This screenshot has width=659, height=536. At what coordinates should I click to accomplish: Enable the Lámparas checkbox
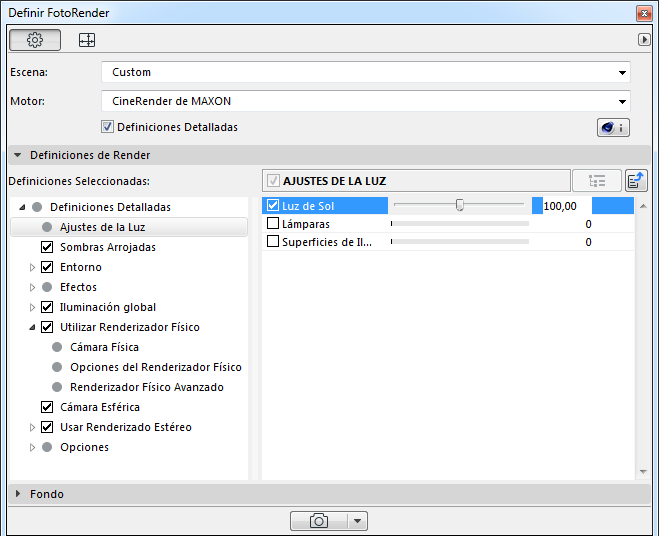tap(273, 223)
